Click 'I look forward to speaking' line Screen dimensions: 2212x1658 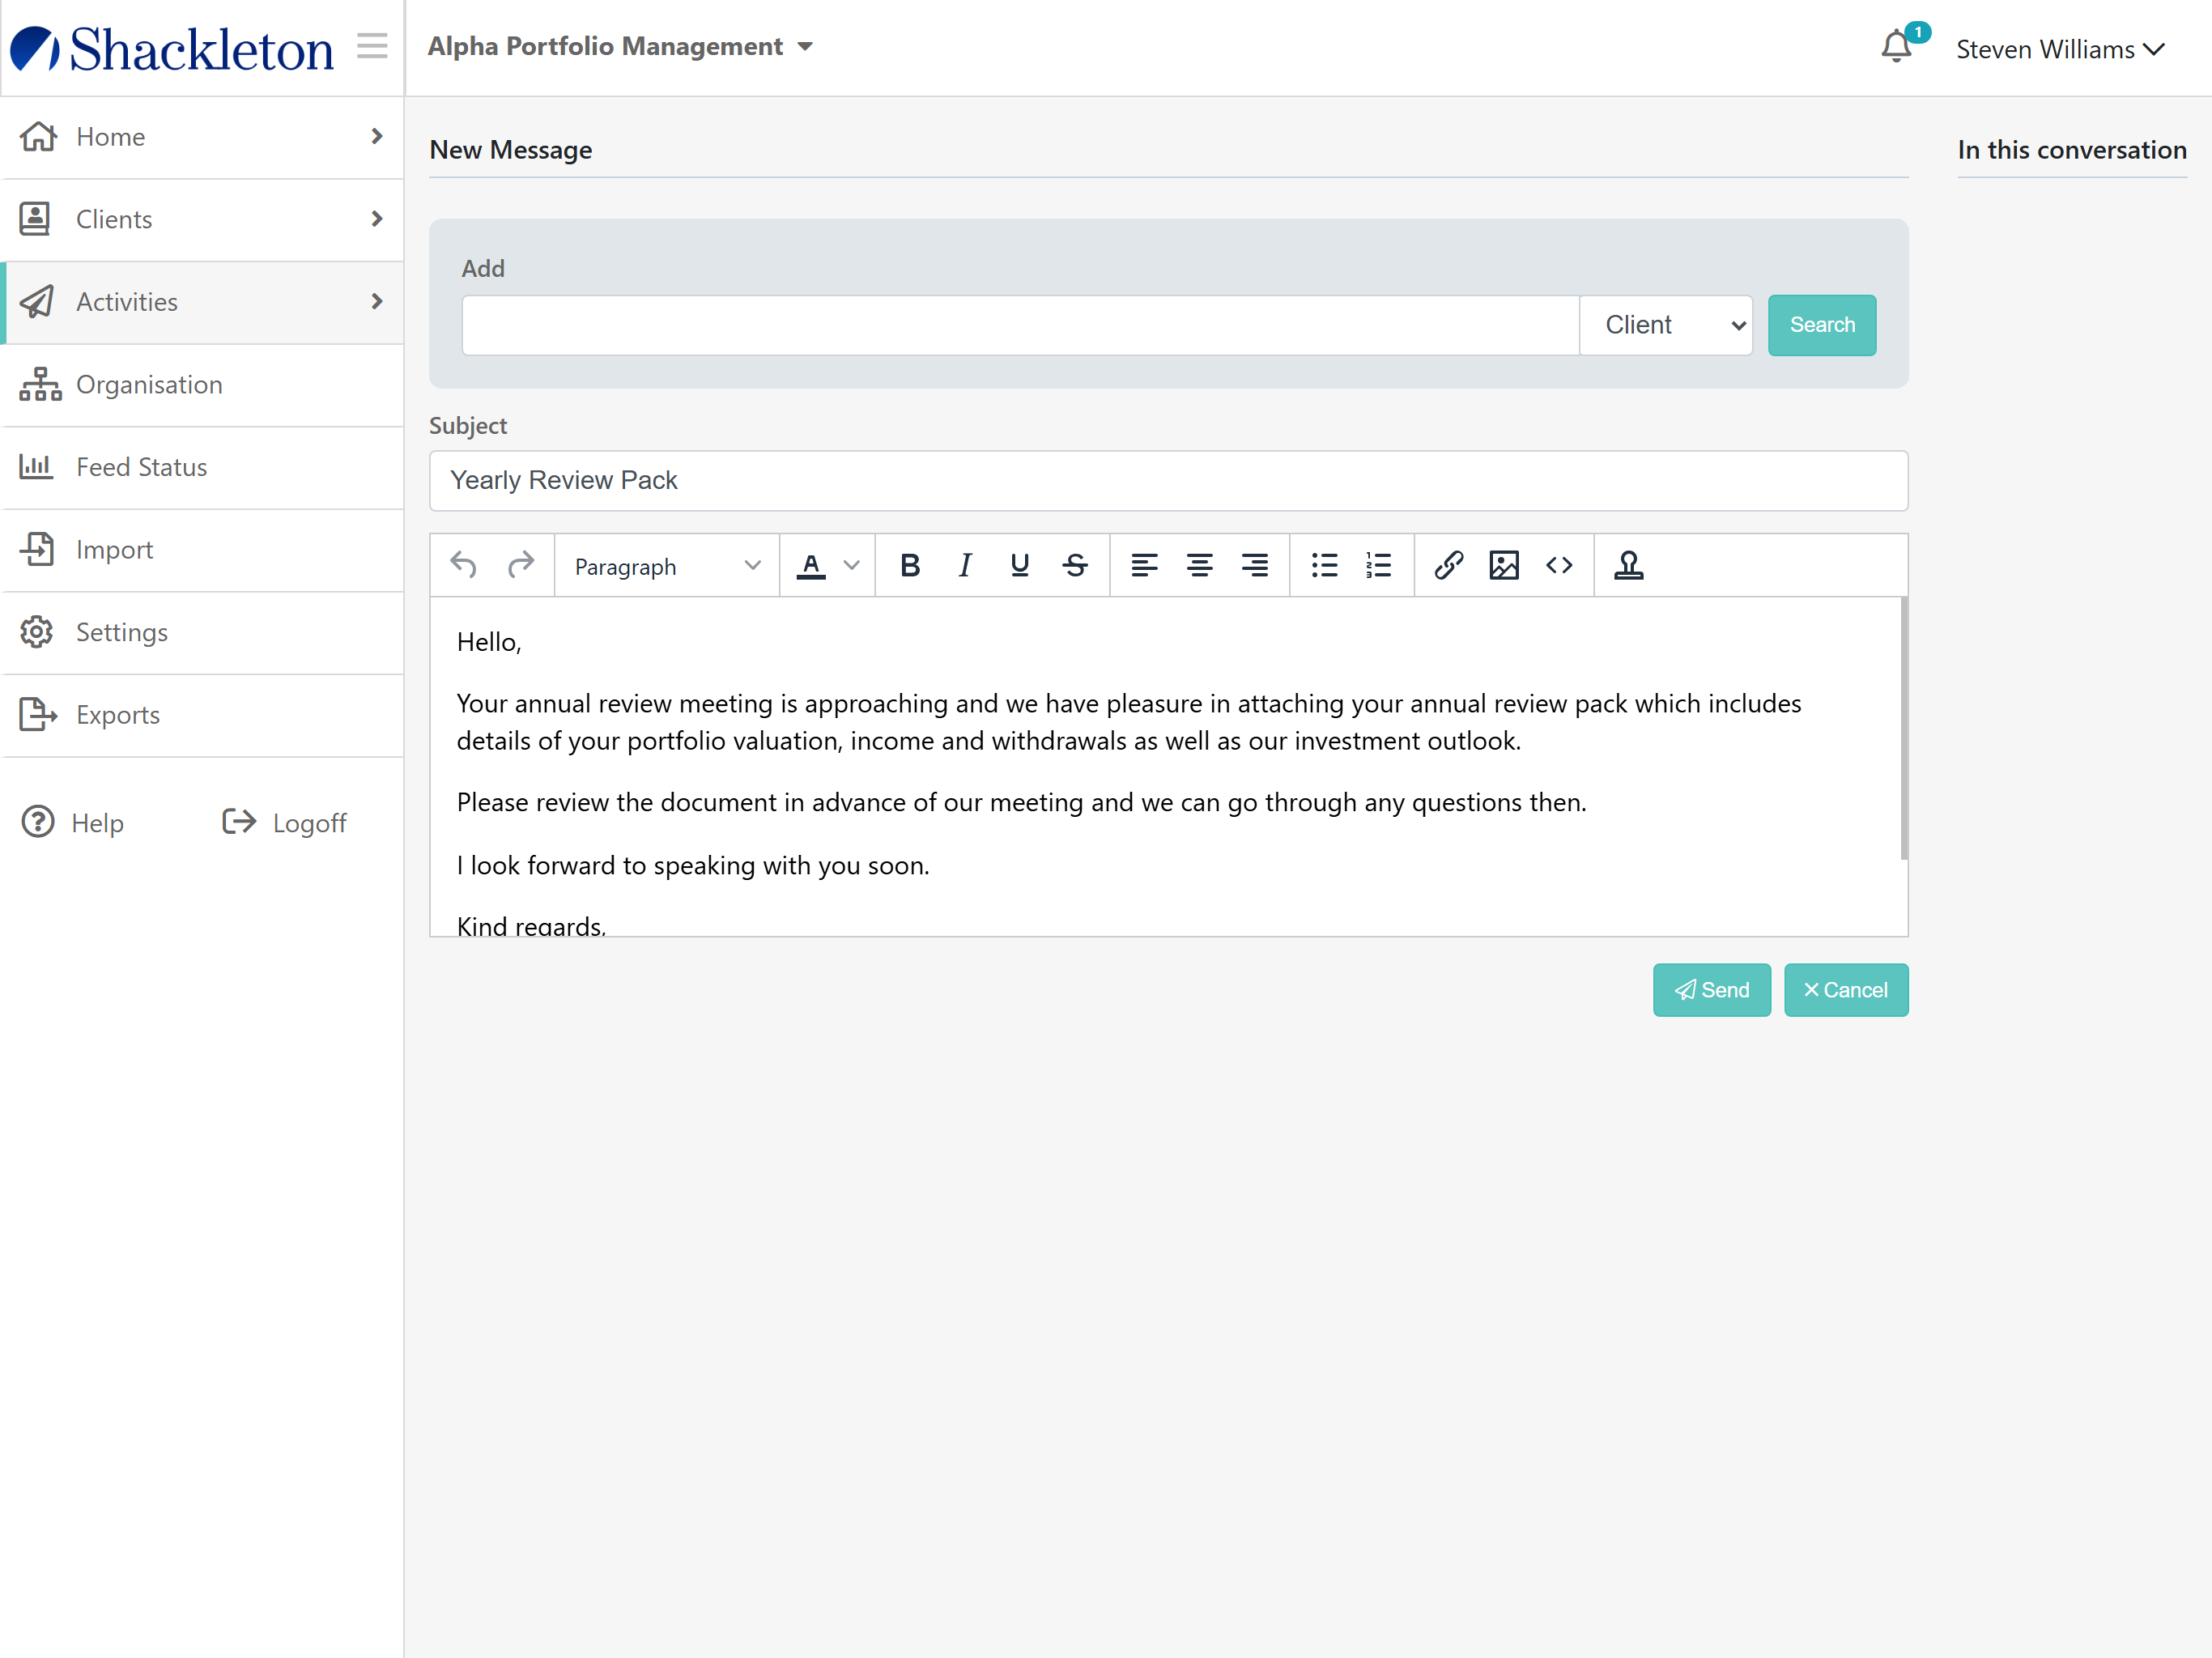[693, 865]
